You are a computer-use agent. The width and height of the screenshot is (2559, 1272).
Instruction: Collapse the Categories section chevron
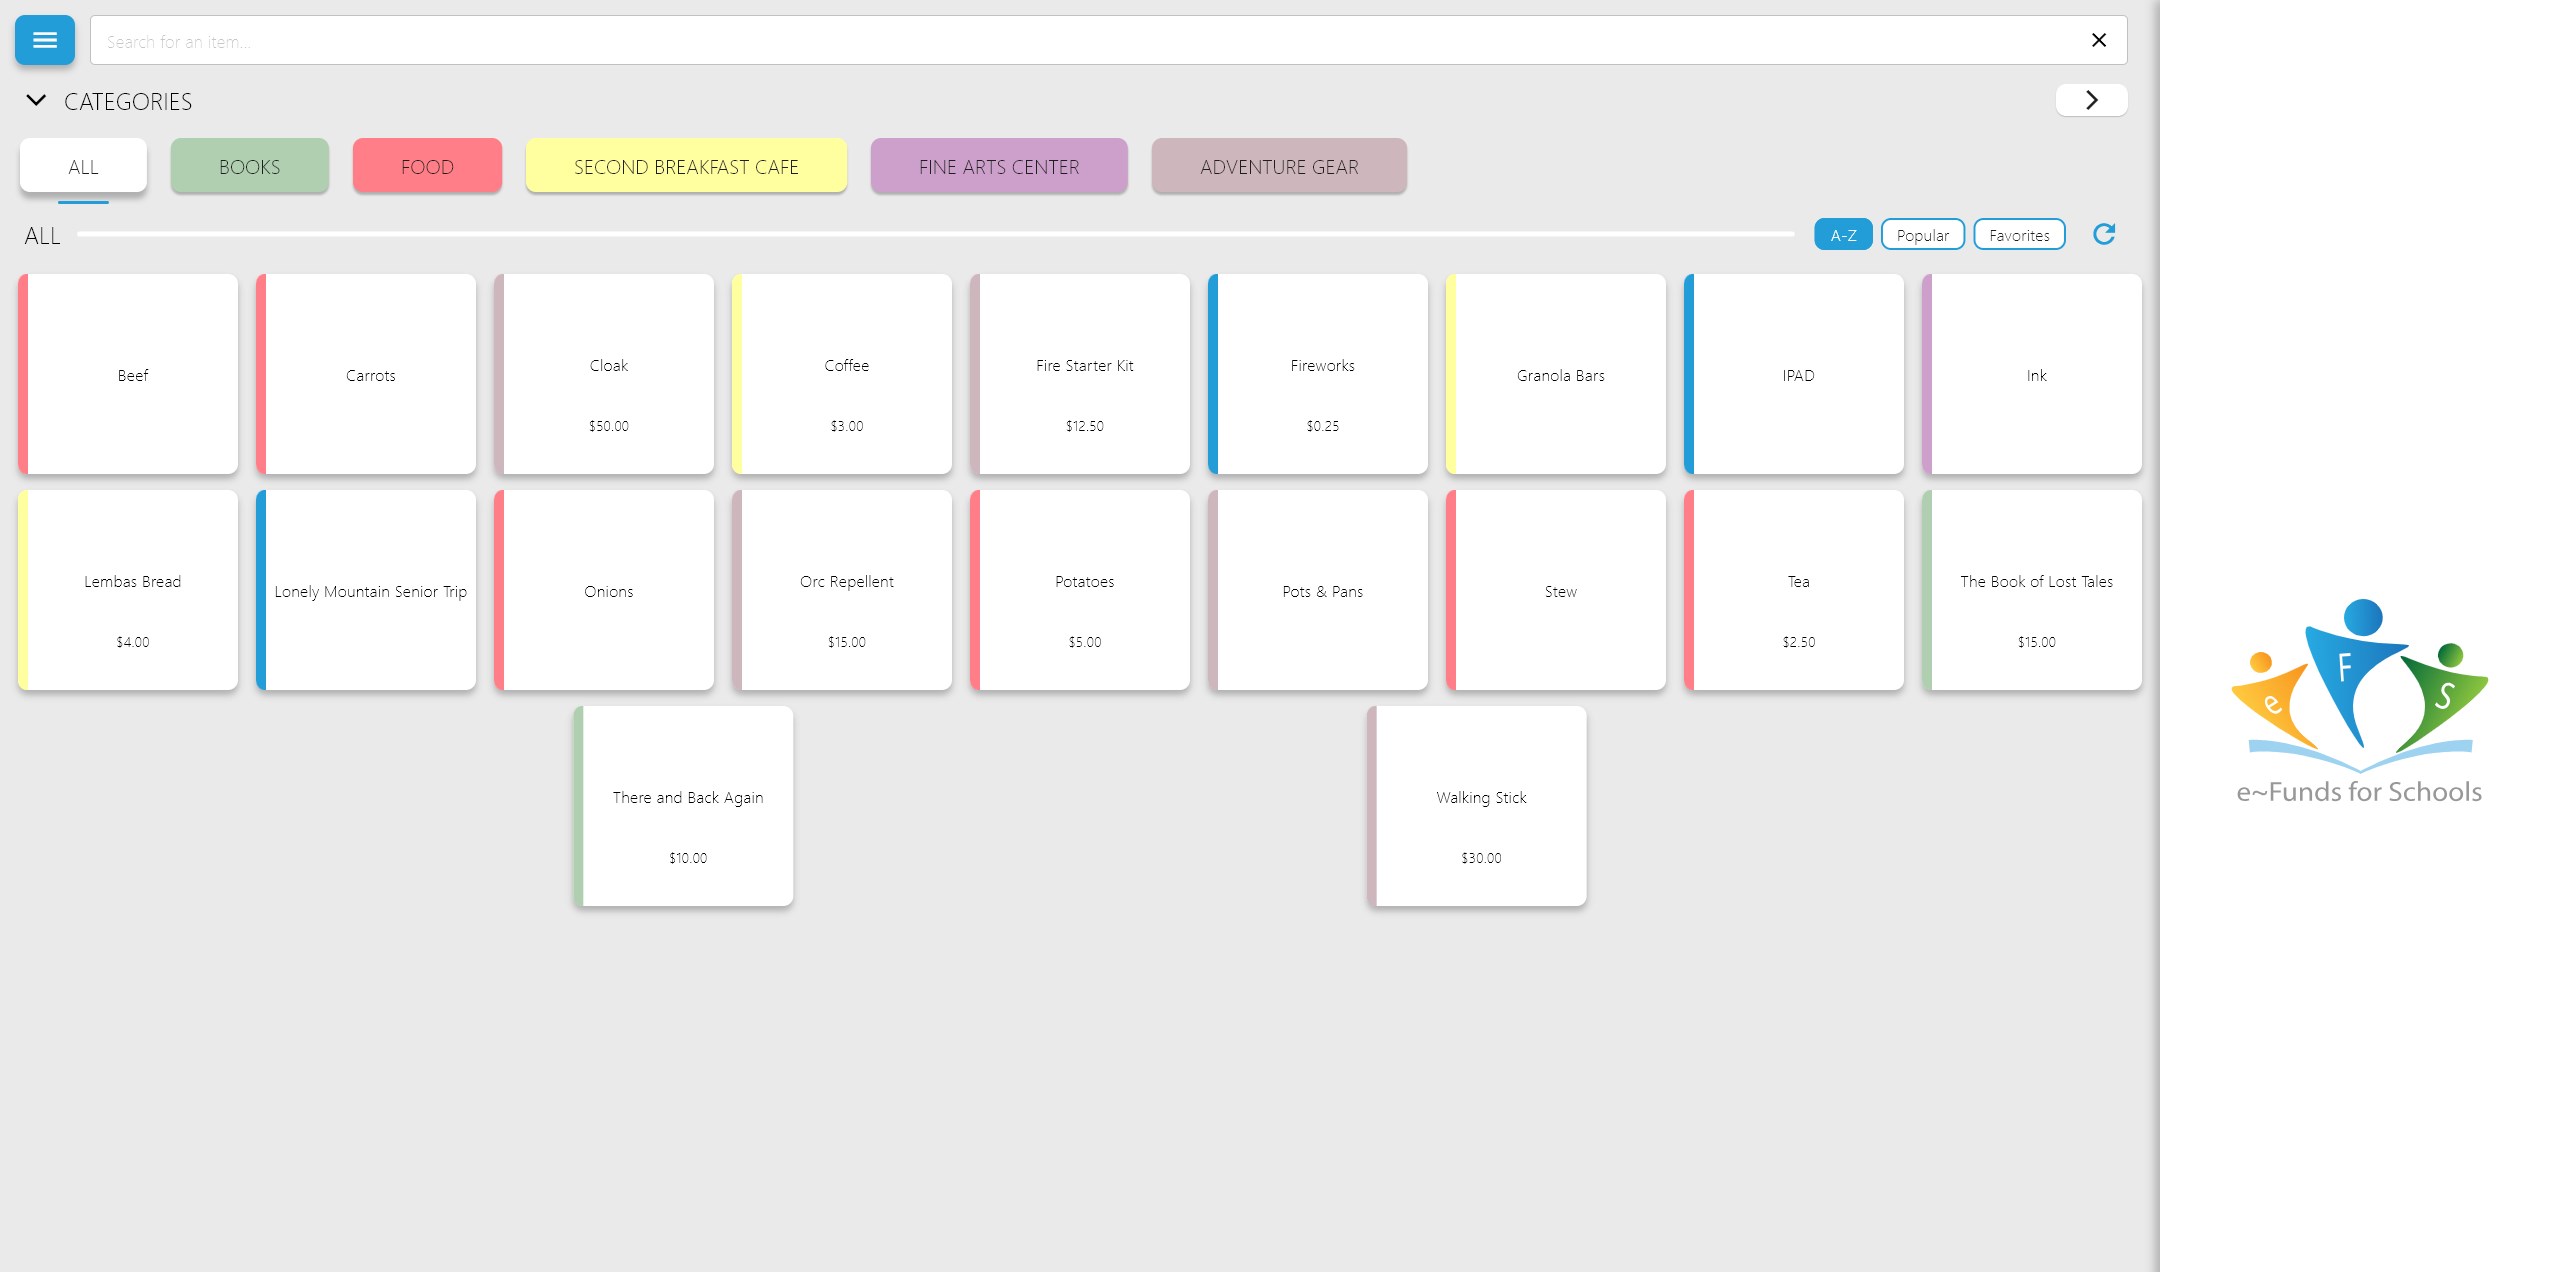(x=36, y=101)
